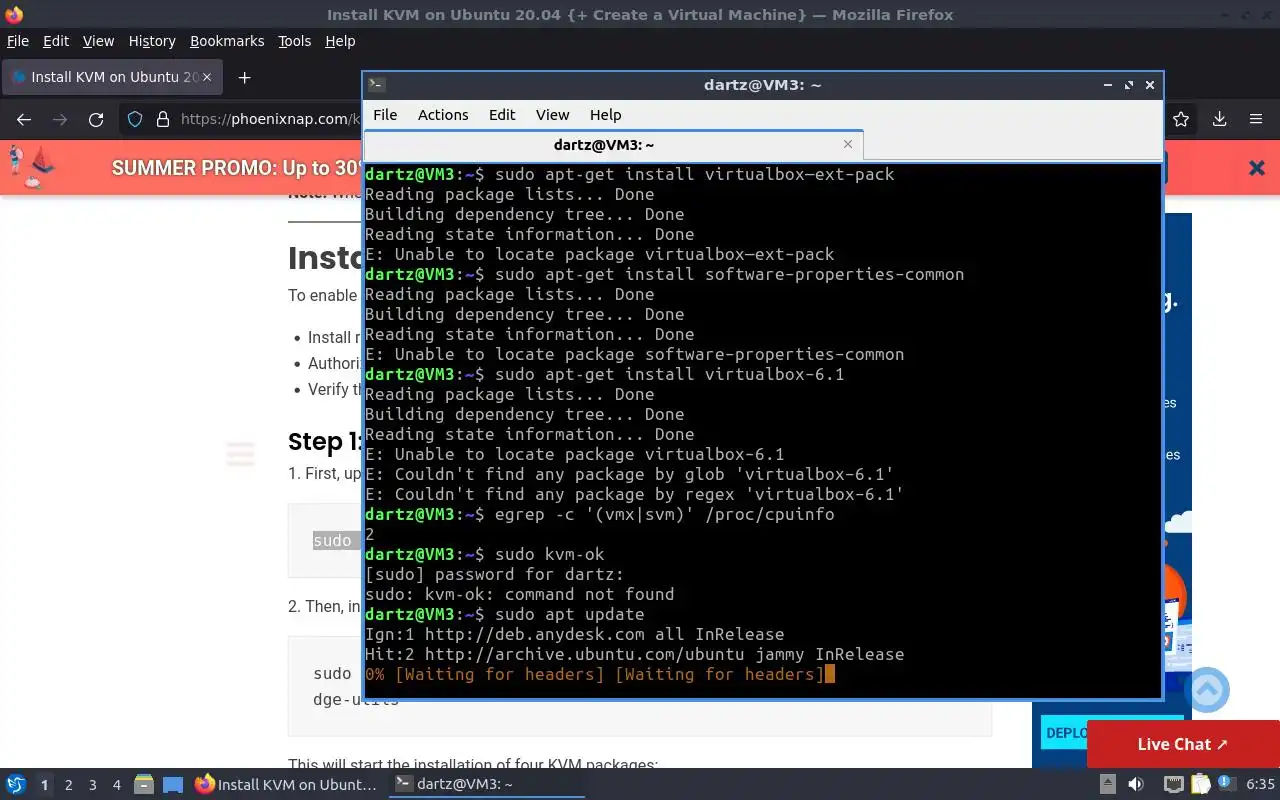Open Firefox View menu
Screen dimensions: 1280x800
click(98, 41)
